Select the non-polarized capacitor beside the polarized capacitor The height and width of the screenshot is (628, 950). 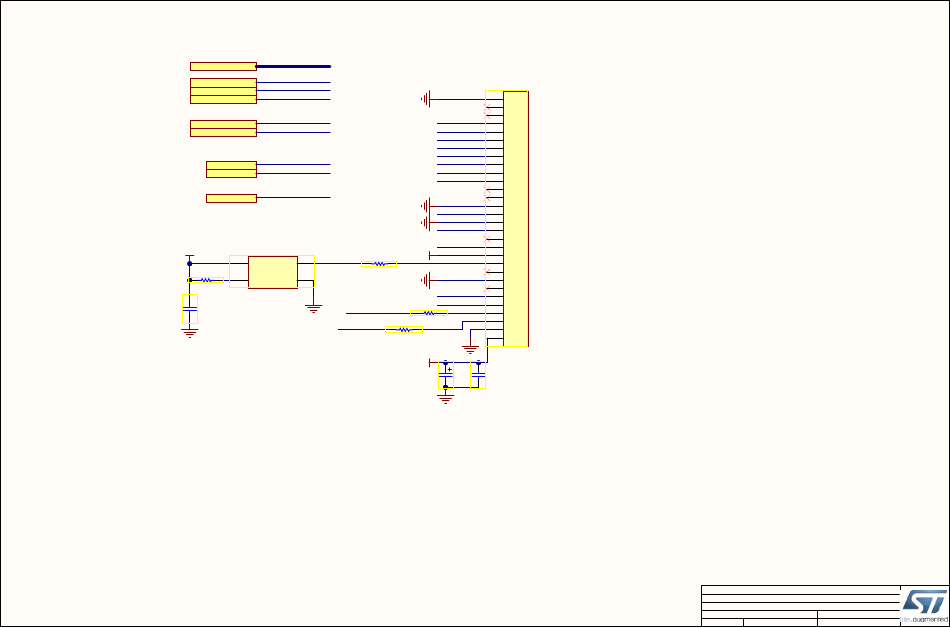(x=478, y=375)
